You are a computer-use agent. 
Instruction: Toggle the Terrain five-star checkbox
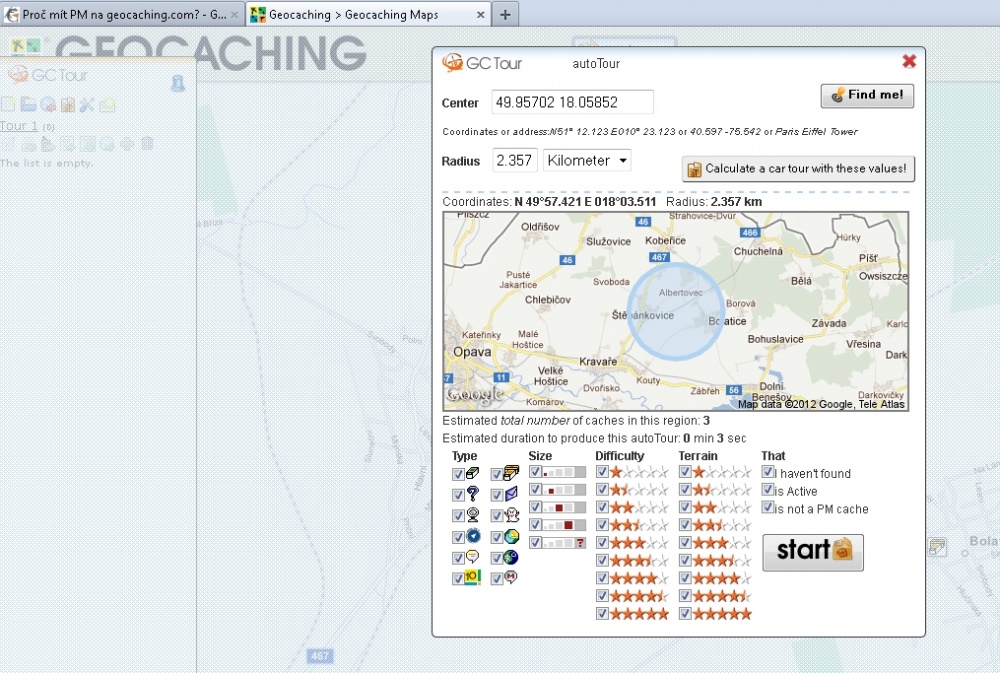coord(685,613)
